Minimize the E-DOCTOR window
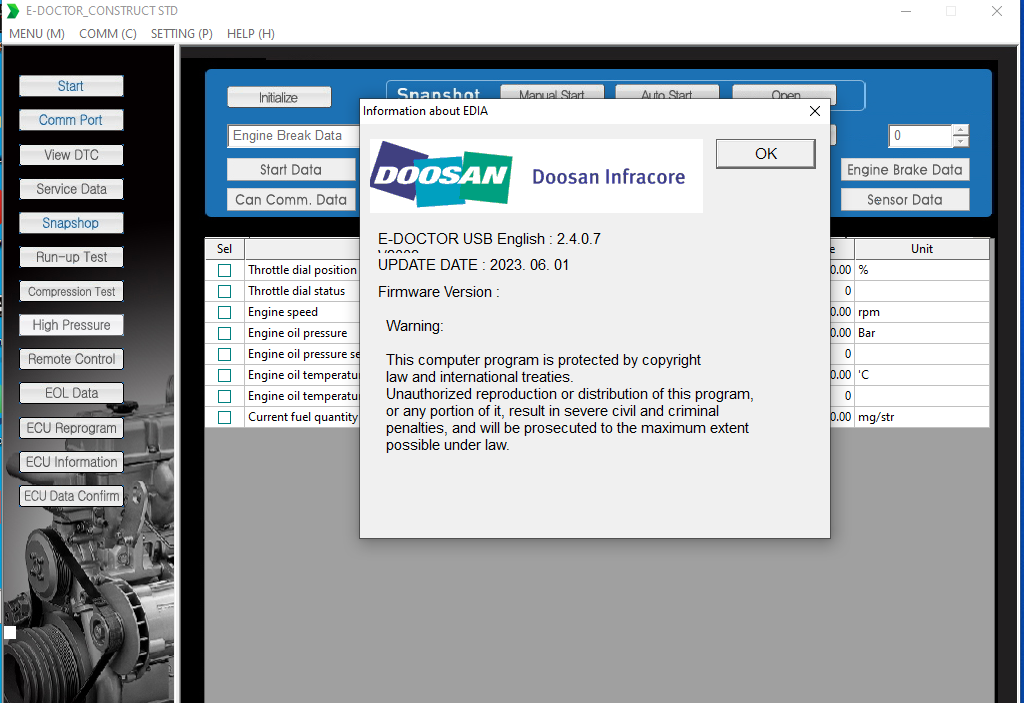The width and height of the screenshot is (1024, 703). 906,11
